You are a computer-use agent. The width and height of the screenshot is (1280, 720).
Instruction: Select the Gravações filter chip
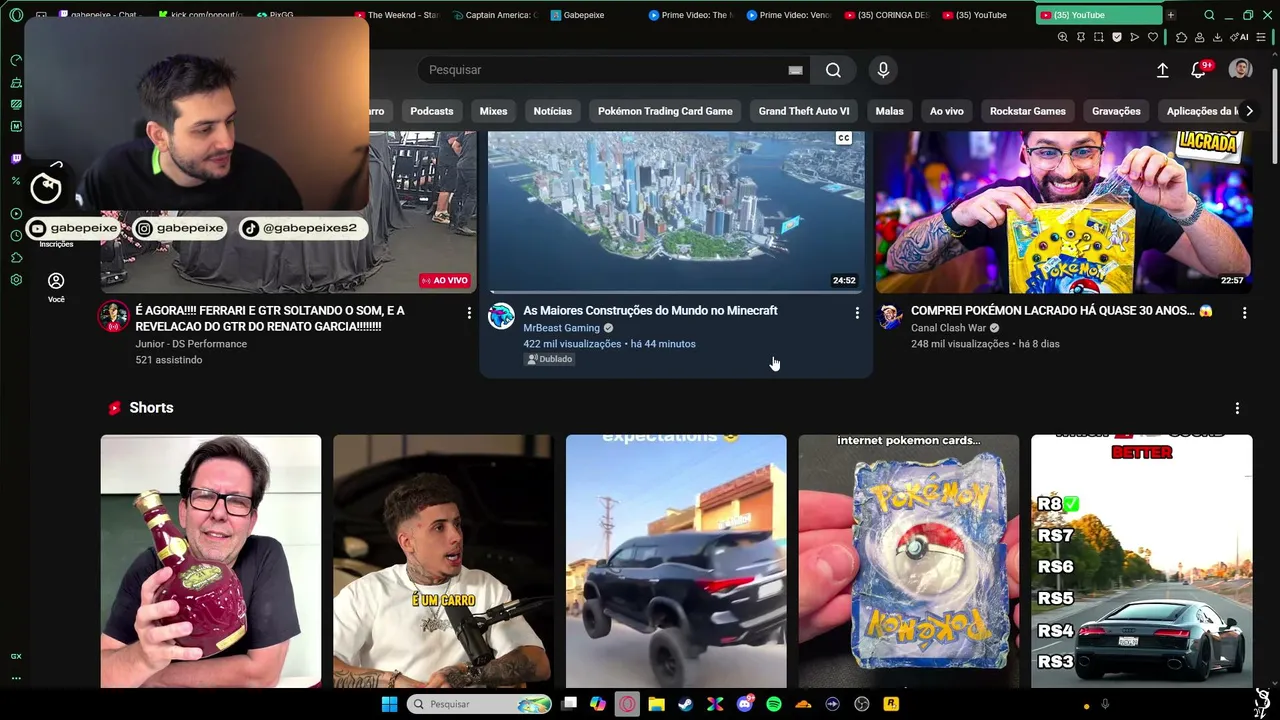[1116, 111]
